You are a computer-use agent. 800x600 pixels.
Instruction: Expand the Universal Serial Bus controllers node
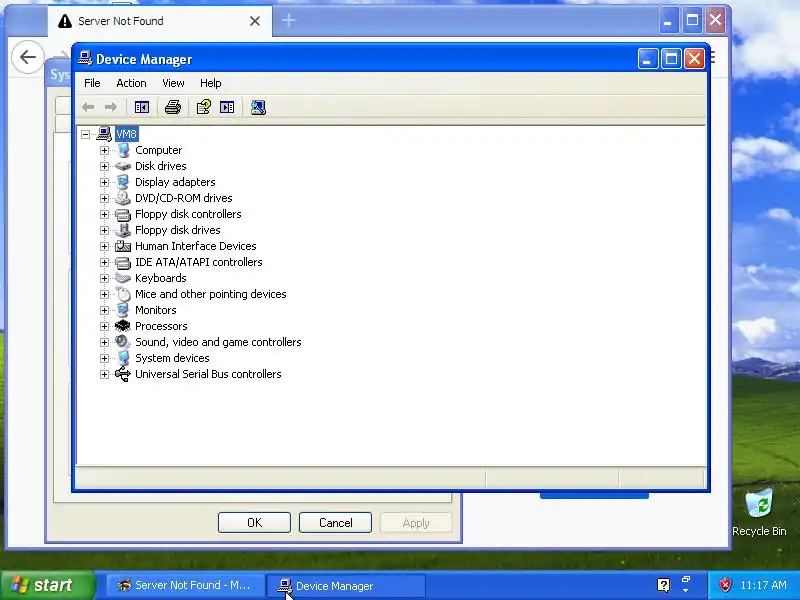(x=104, y=374)
